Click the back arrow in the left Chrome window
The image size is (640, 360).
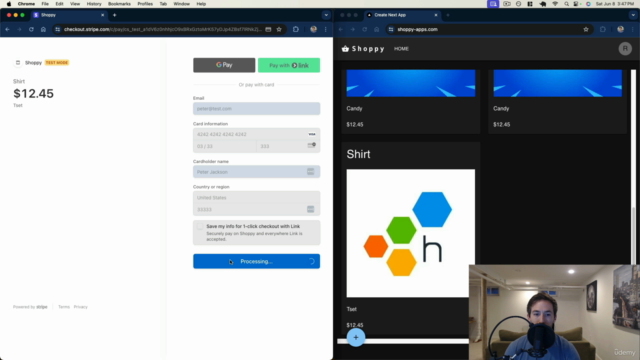coord(7,29)
